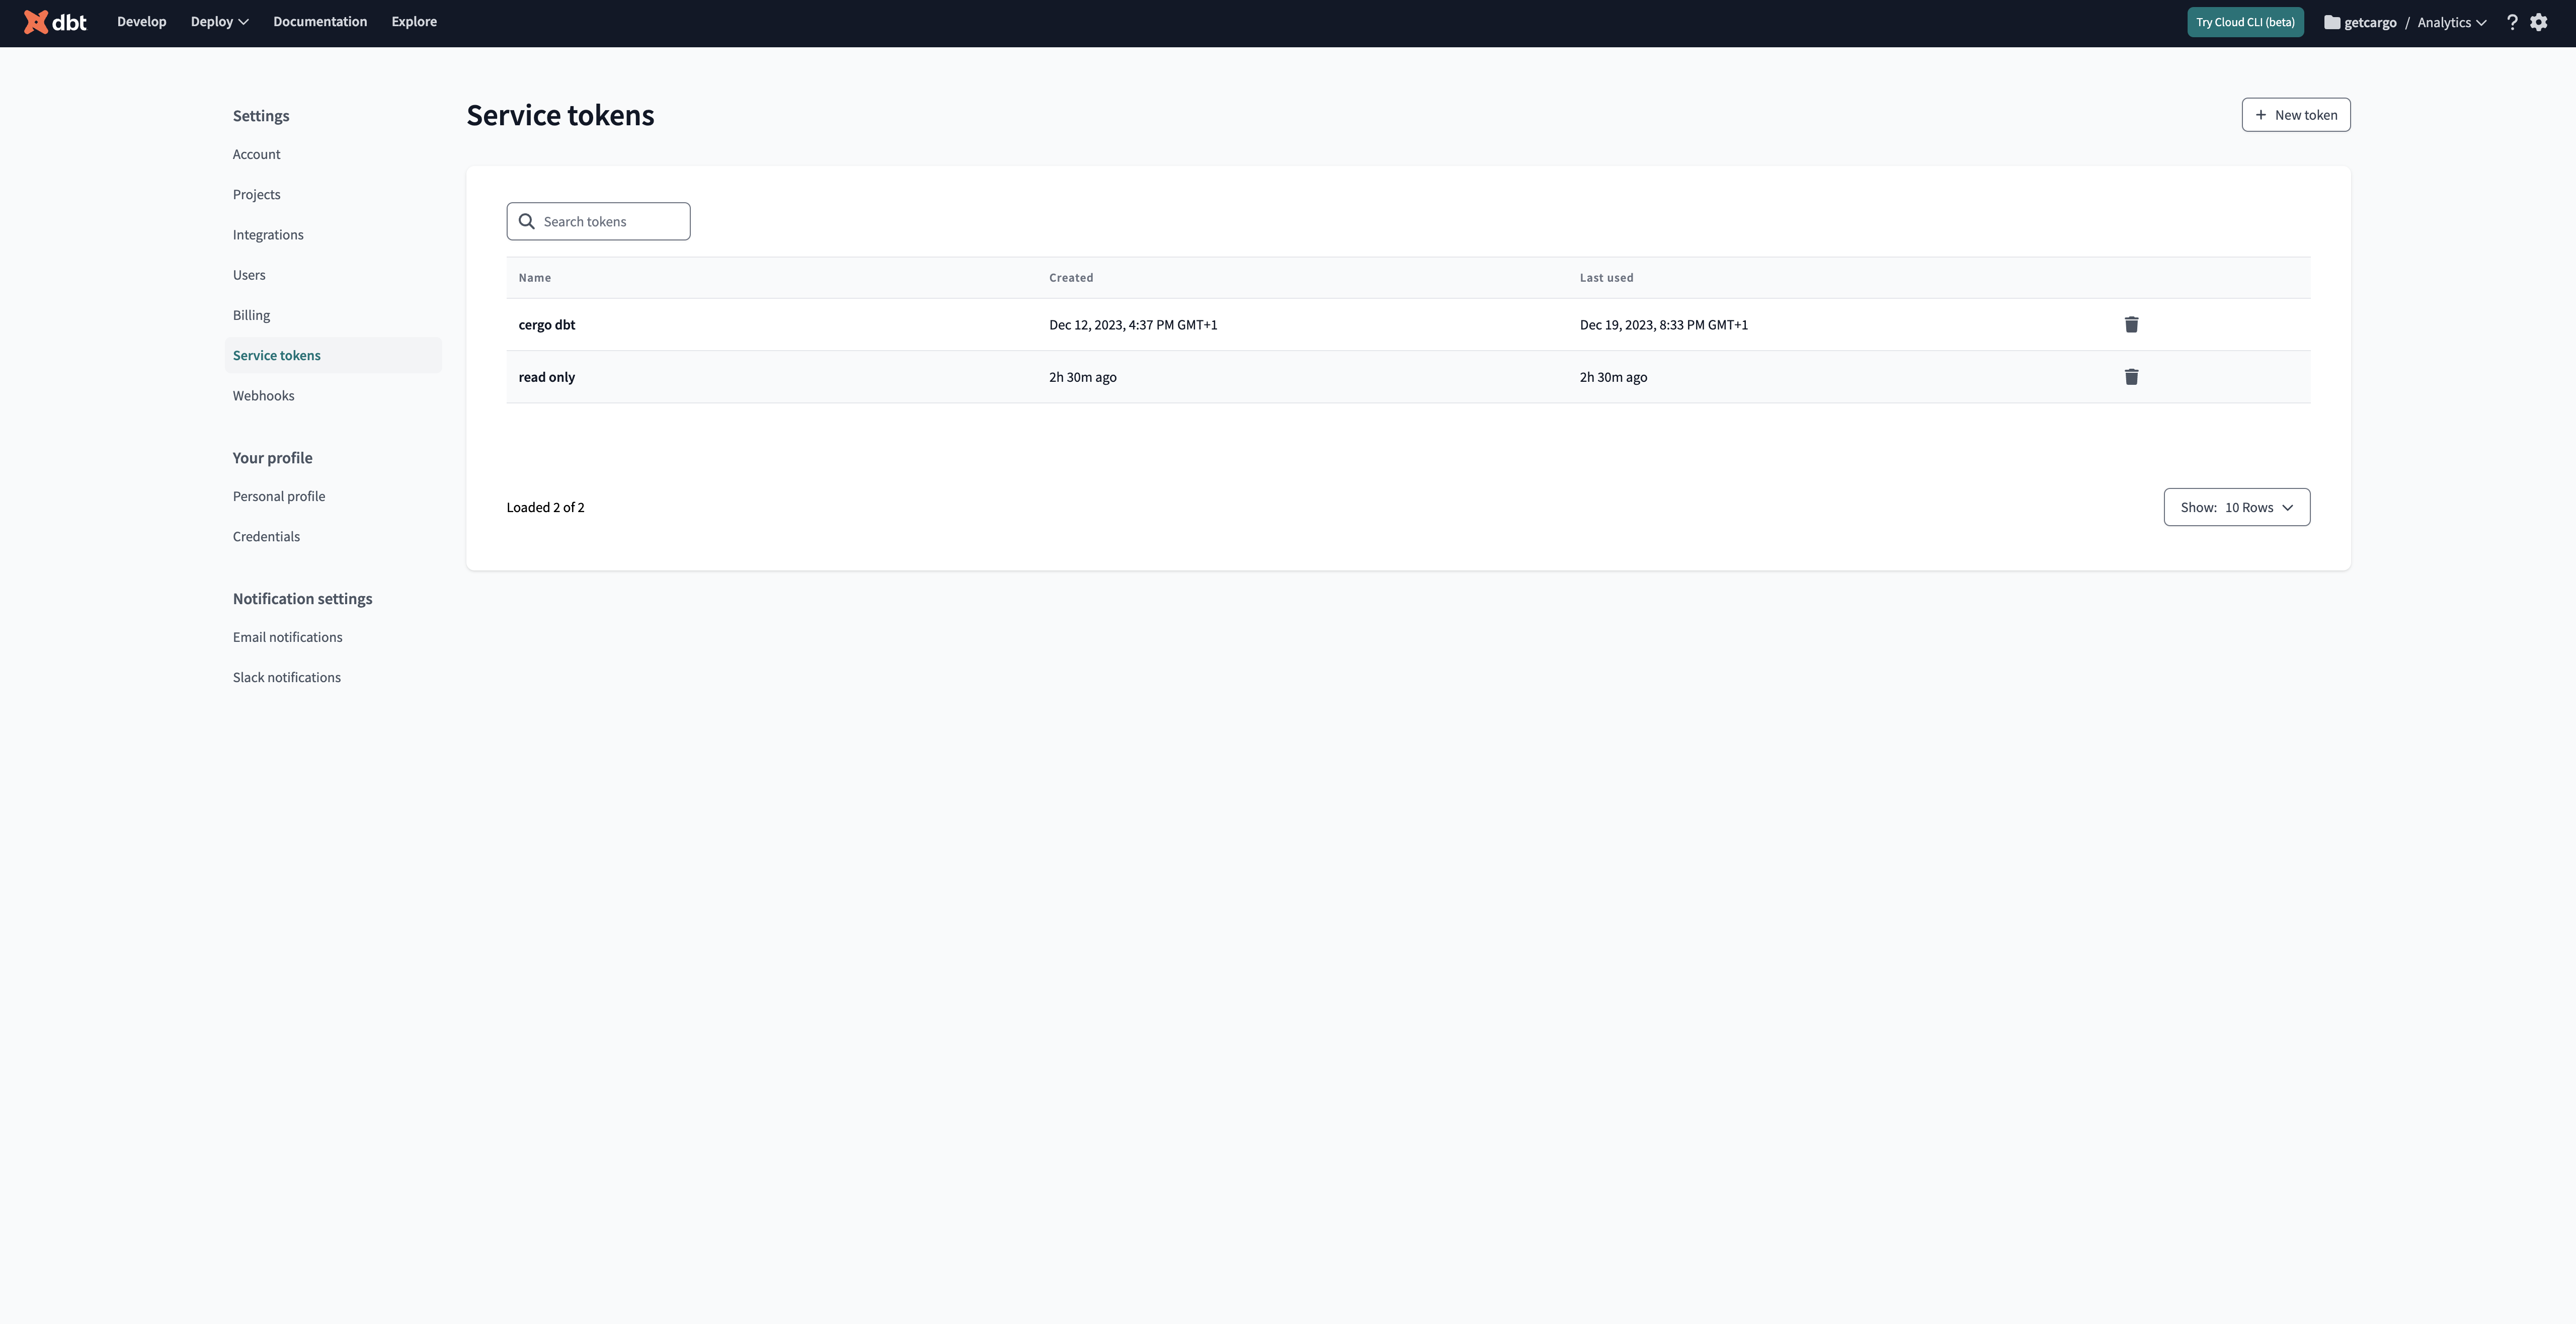Open the Show 10 Rows dropdown
The width and height of the screenshot is (2576, 1324).
pyautogui.click(x=2236, y=507)
